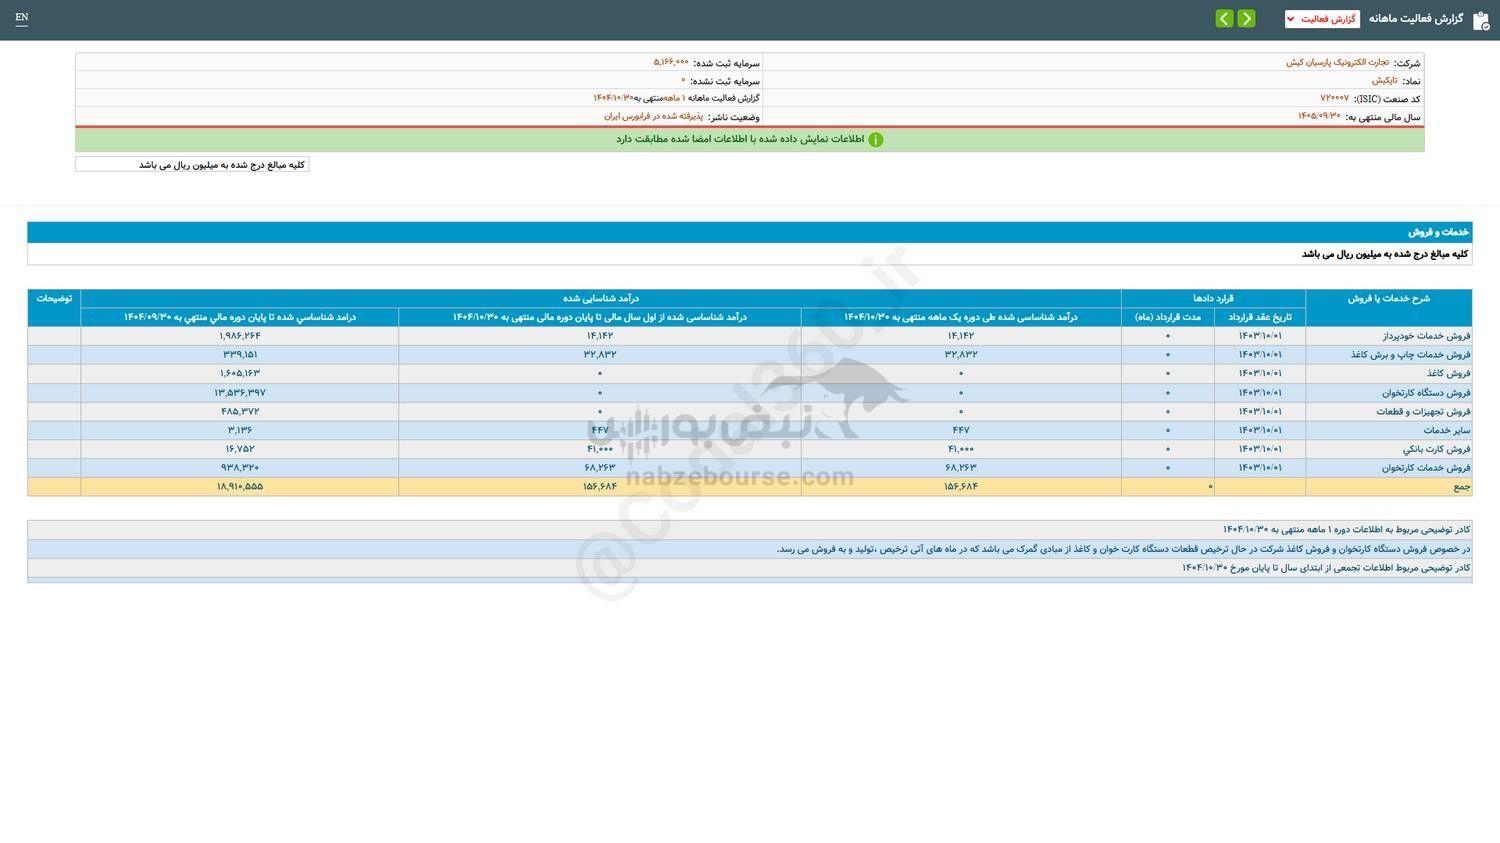Open the گزارش فعالیت report type dropdown
Screen dimensions: 1500x843
(1322, 18)
